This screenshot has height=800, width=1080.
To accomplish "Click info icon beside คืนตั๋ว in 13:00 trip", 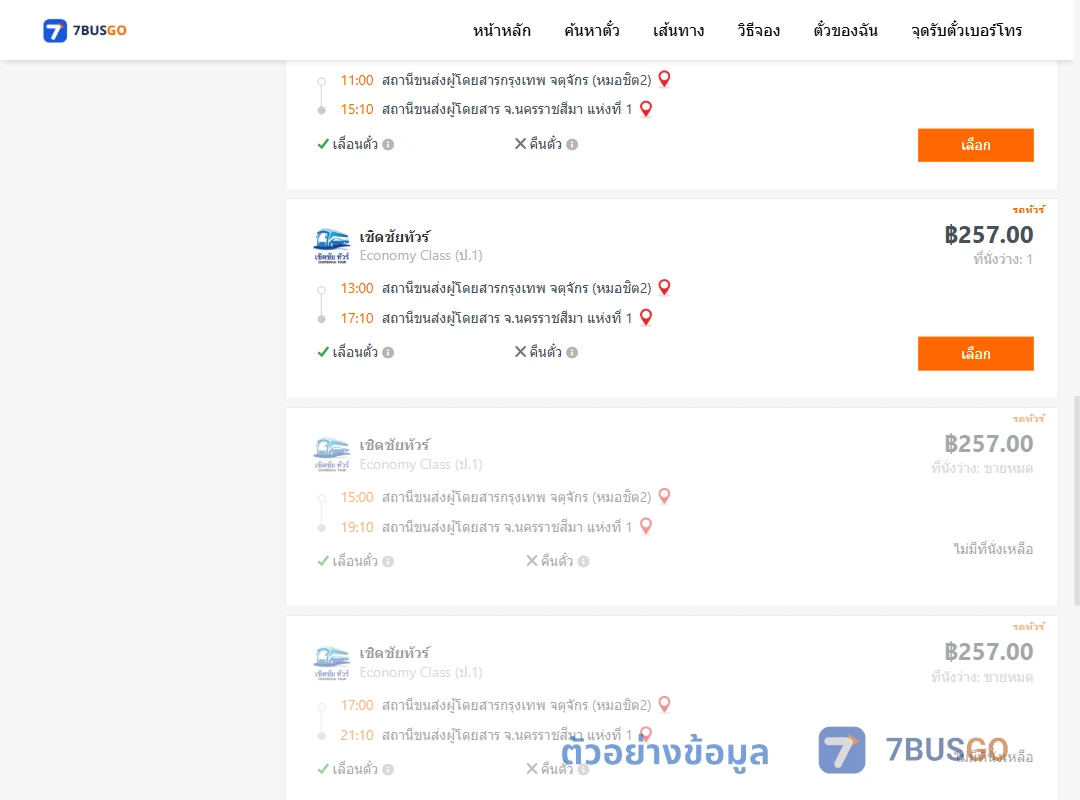I will [572, 353].
